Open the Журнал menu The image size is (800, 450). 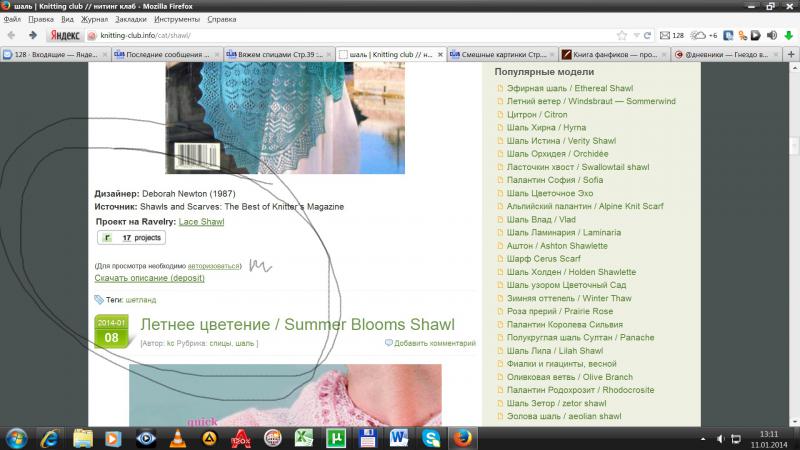click(94, 19)
